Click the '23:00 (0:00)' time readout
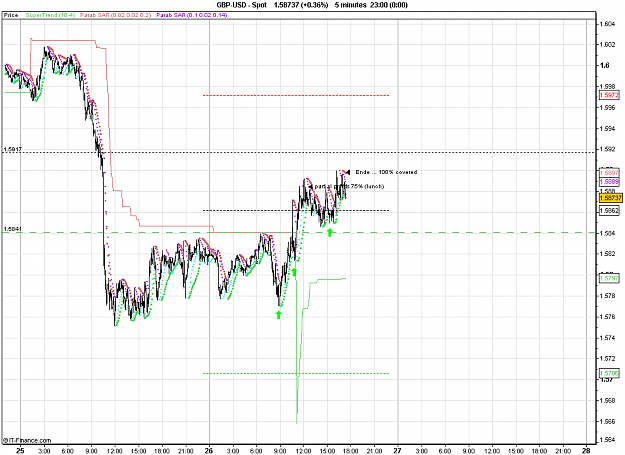625x455 pixels. (x=389, y=5)
